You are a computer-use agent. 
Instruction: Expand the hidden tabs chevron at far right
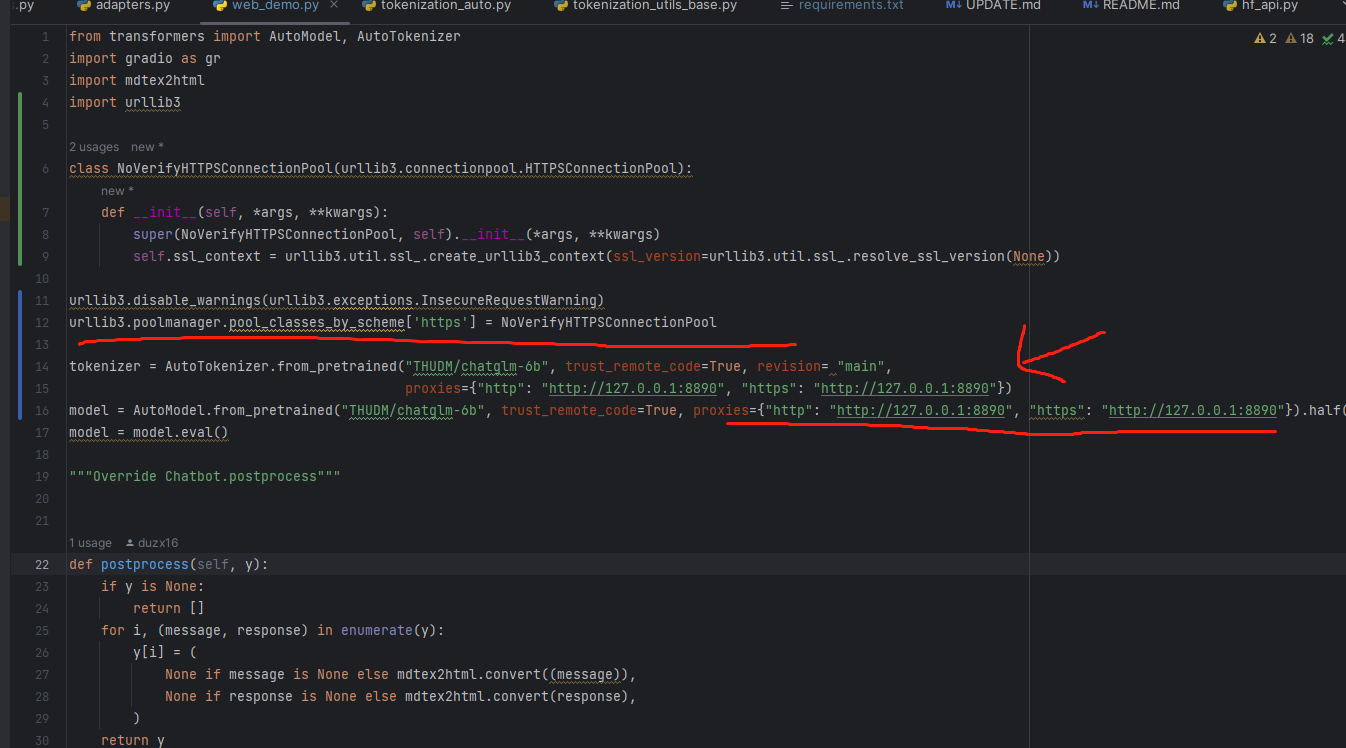(1332, 6)
